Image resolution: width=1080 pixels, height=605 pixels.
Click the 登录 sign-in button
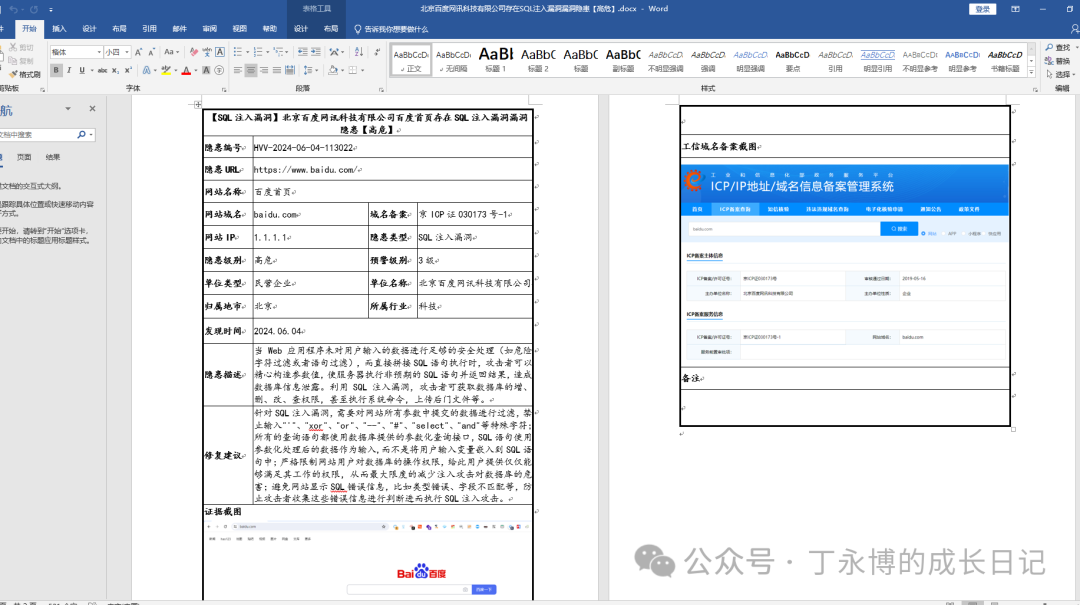pyautogui.click(x=983, y=9)
